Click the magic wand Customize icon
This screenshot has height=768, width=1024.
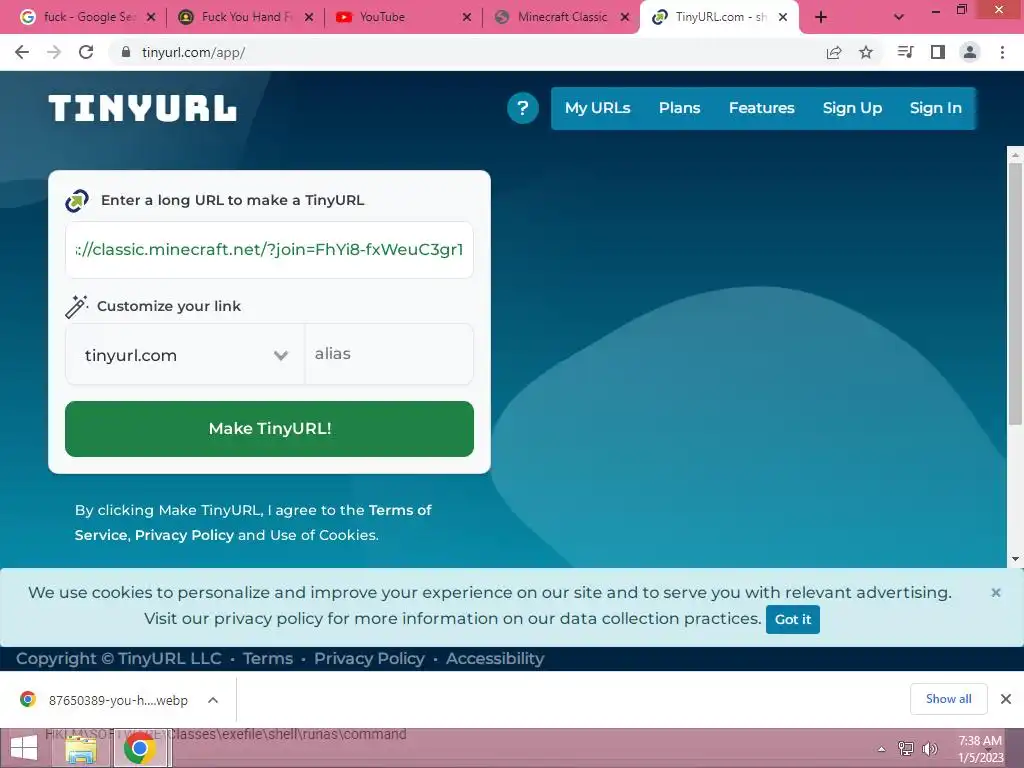click(76, 306)
